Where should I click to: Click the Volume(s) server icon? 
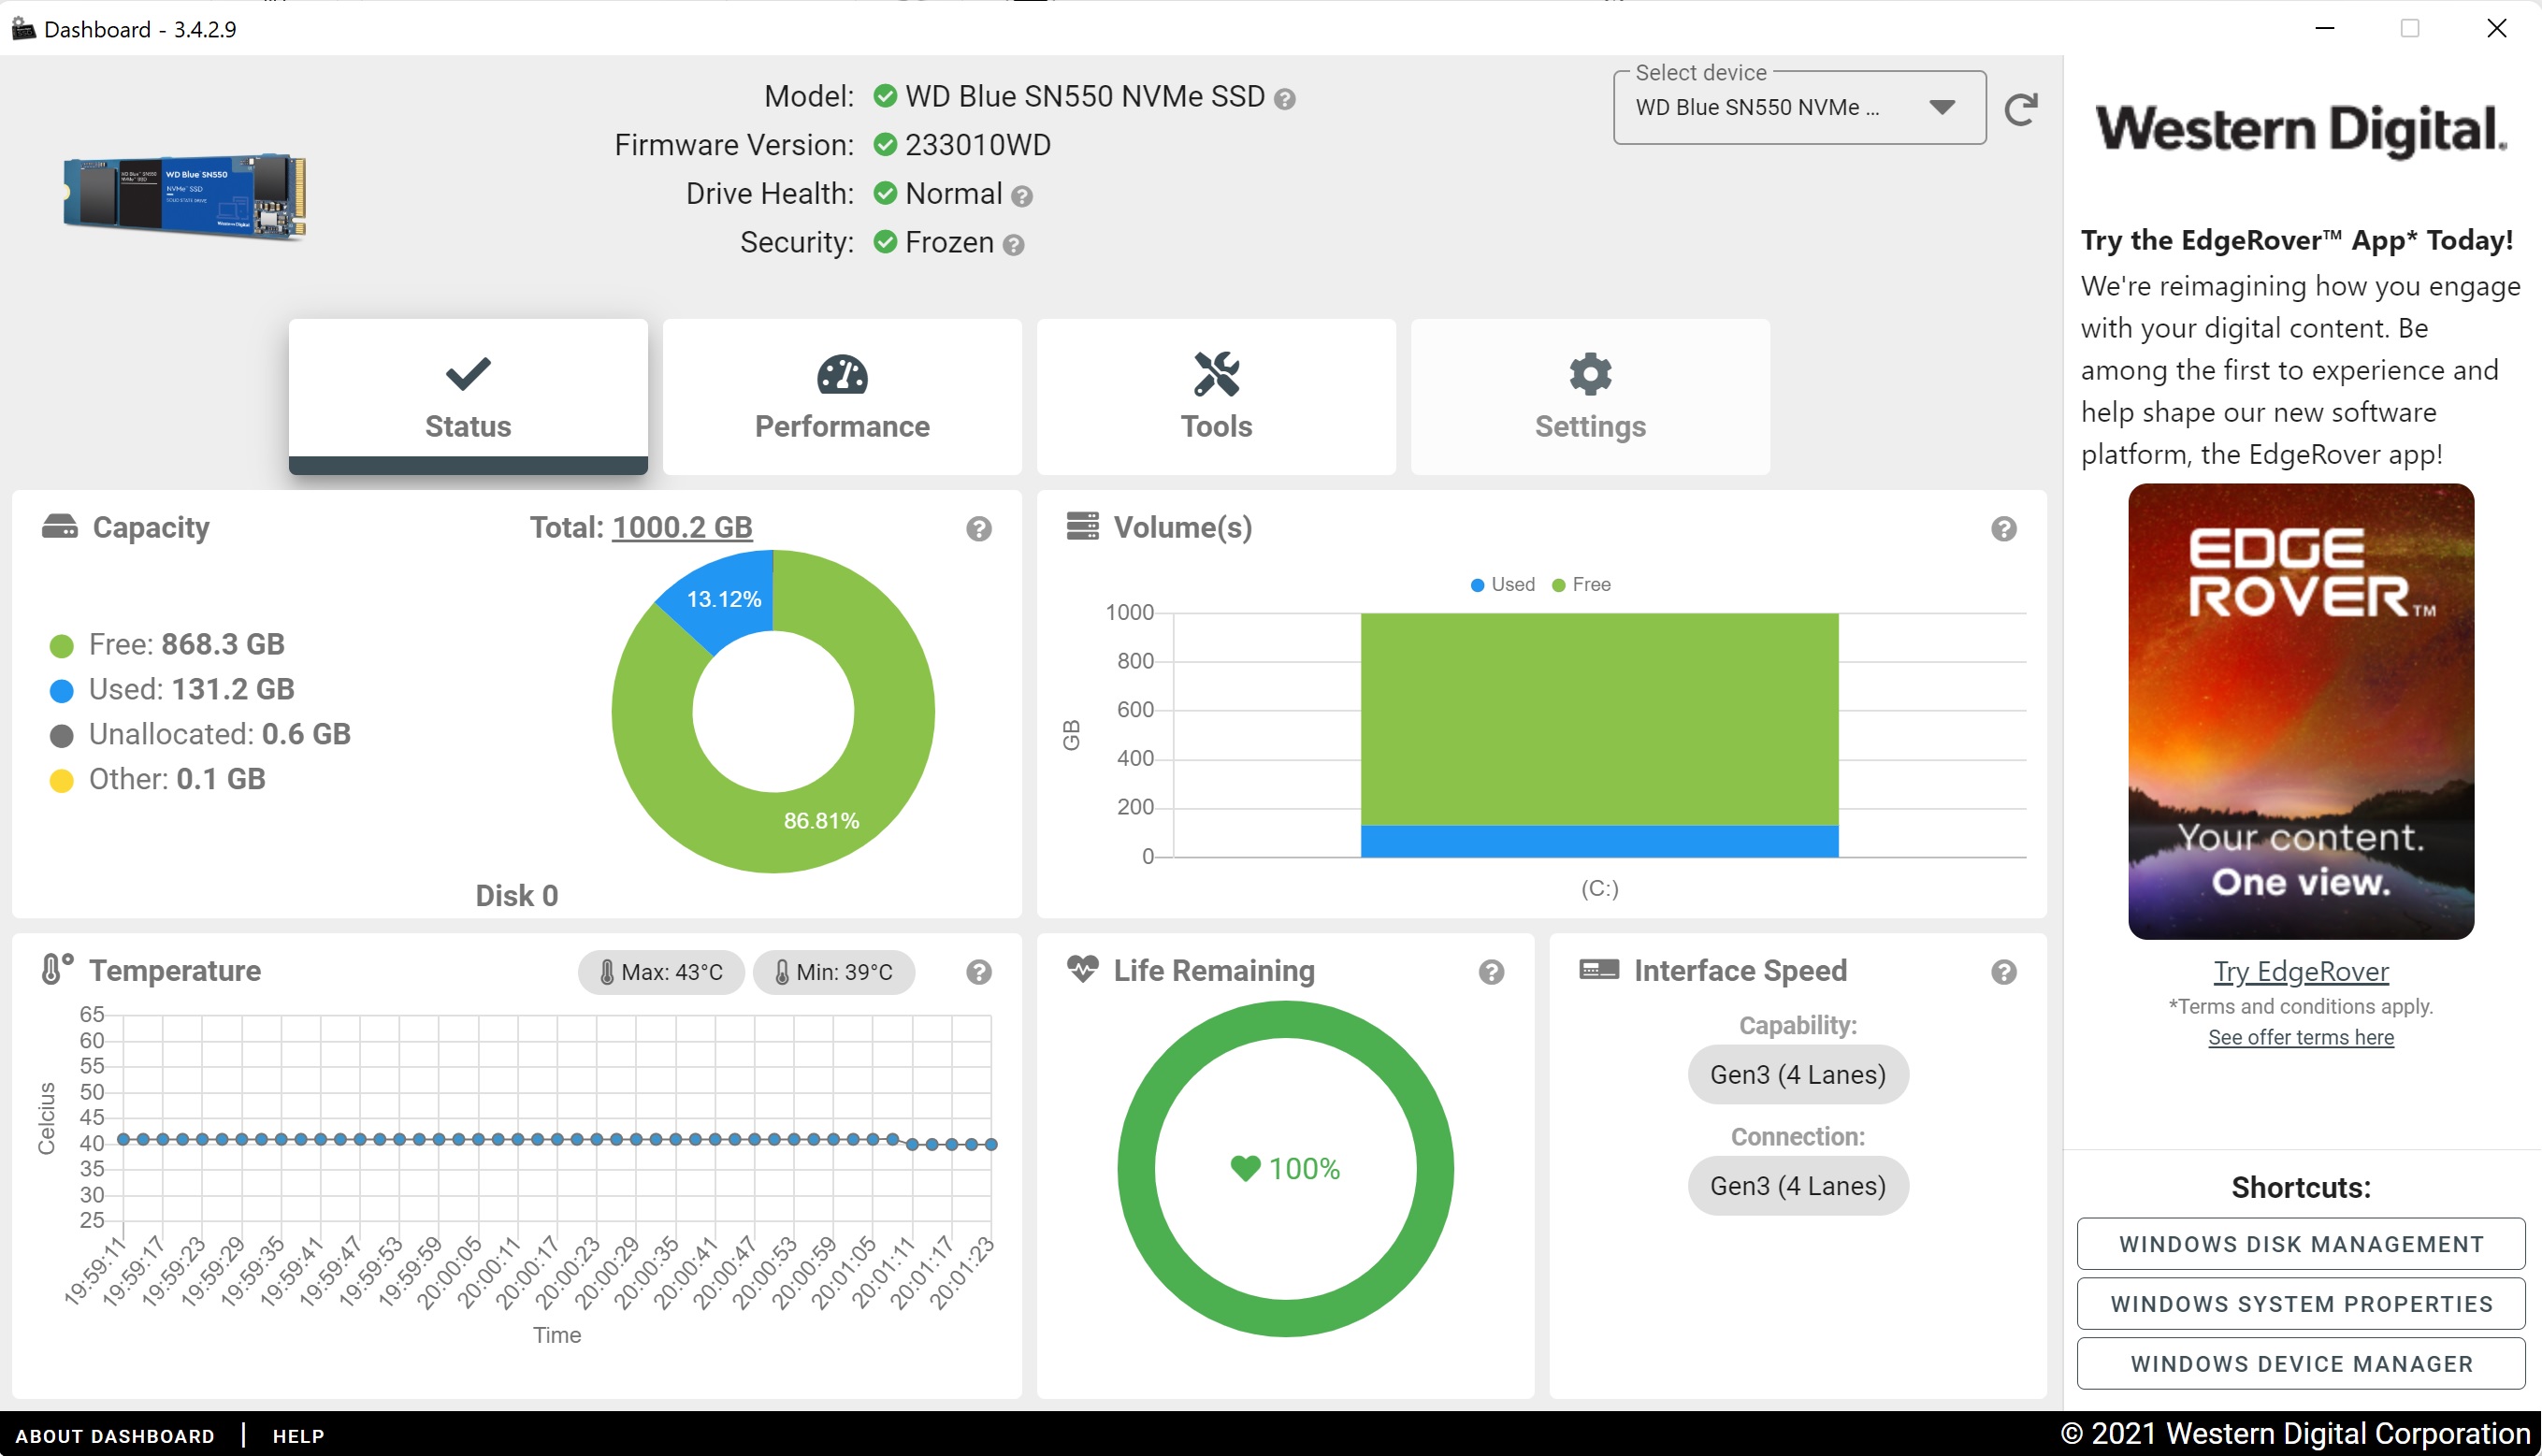point(1082,526)
